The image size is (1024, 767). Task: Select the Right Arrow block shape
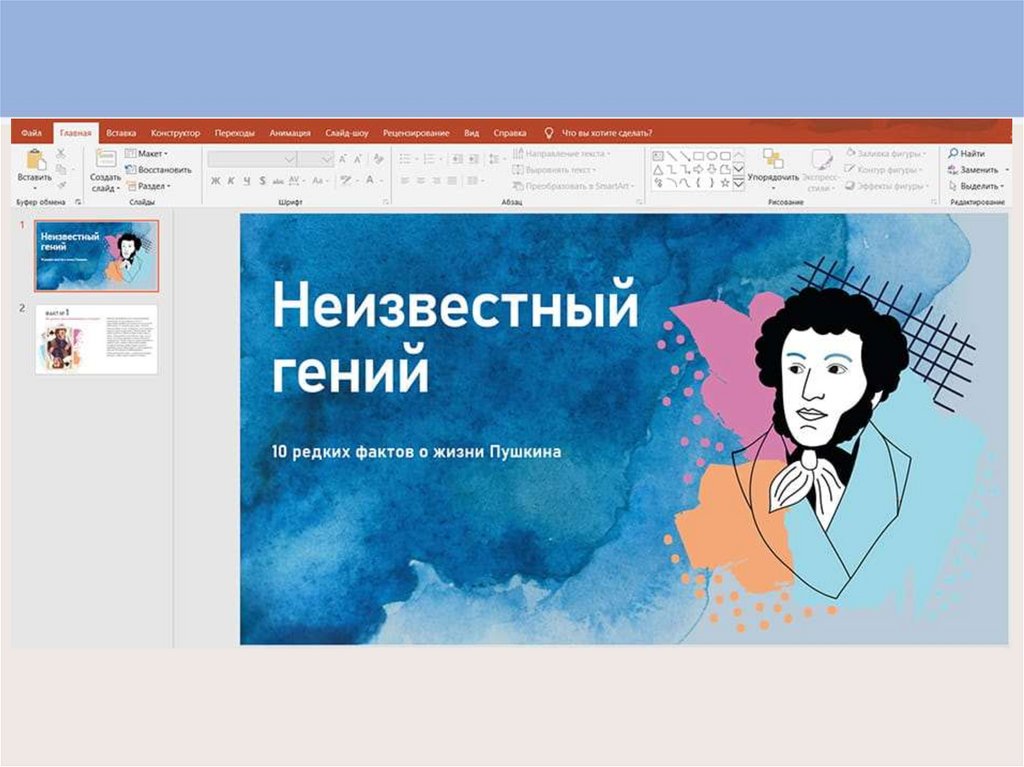click(698, 170)
